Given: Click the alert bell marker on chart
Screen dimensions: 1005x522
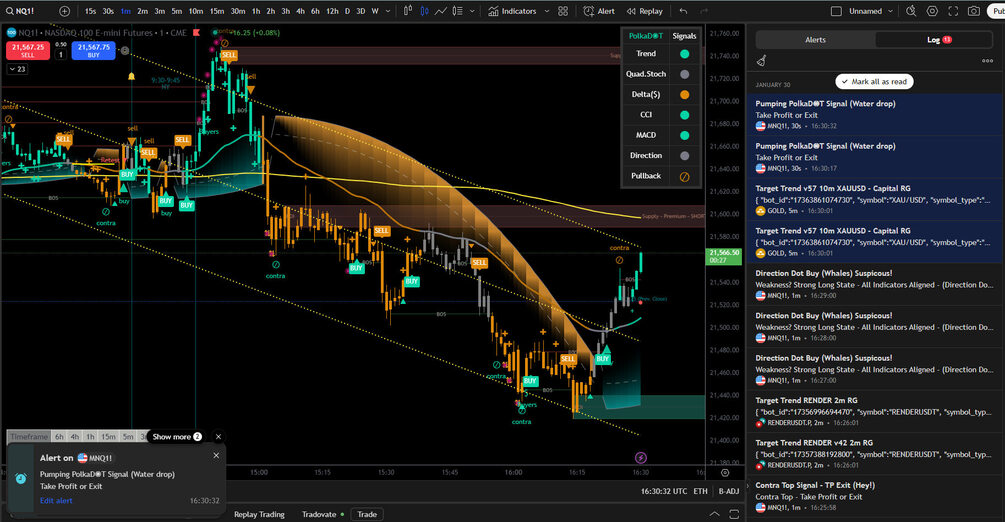Looking at the screenshot, I should point(131,76).
